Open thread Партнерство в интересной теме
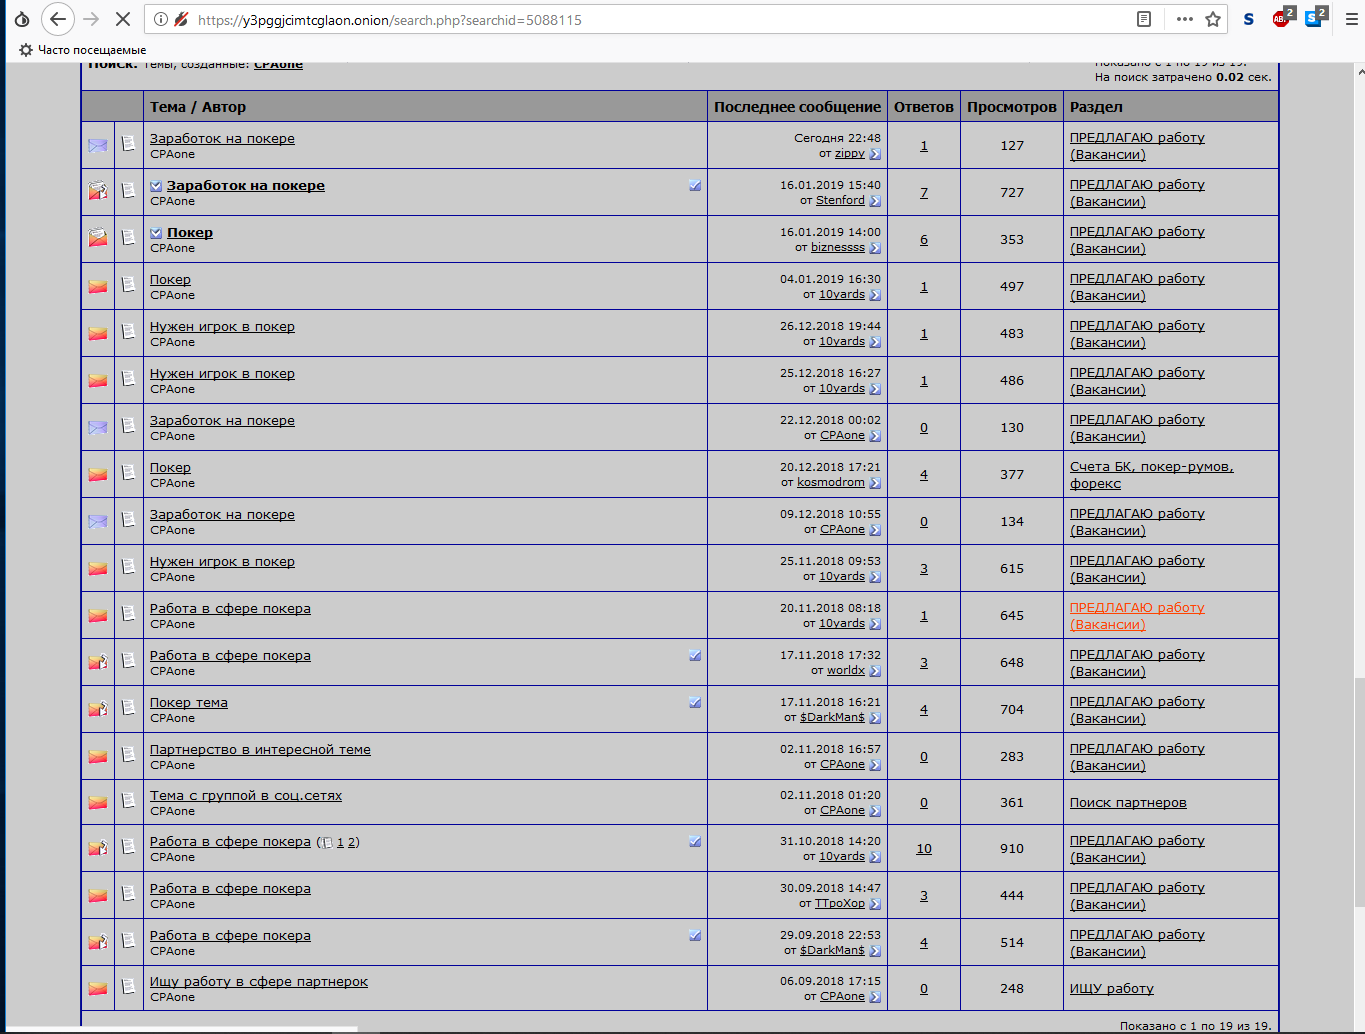The image size is (1365, 1034). 260,749
